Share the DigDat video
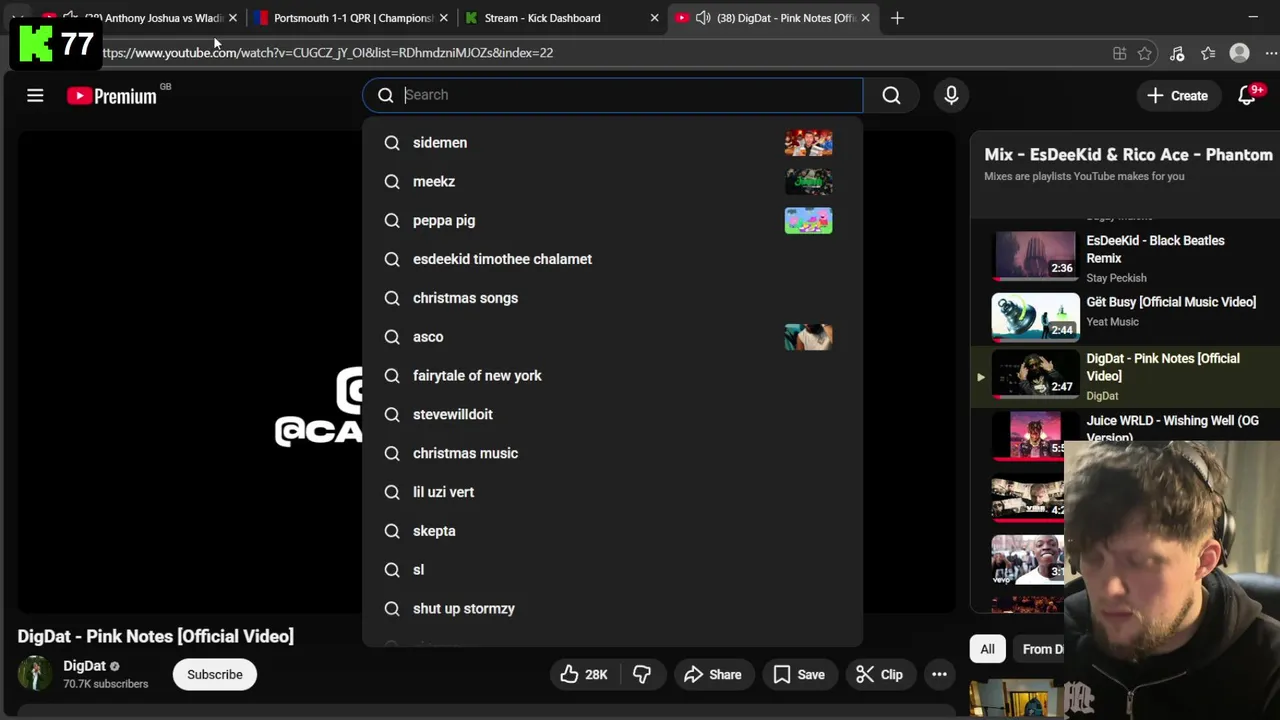This screenshot has width=1280, height=720. coord(713,675)
